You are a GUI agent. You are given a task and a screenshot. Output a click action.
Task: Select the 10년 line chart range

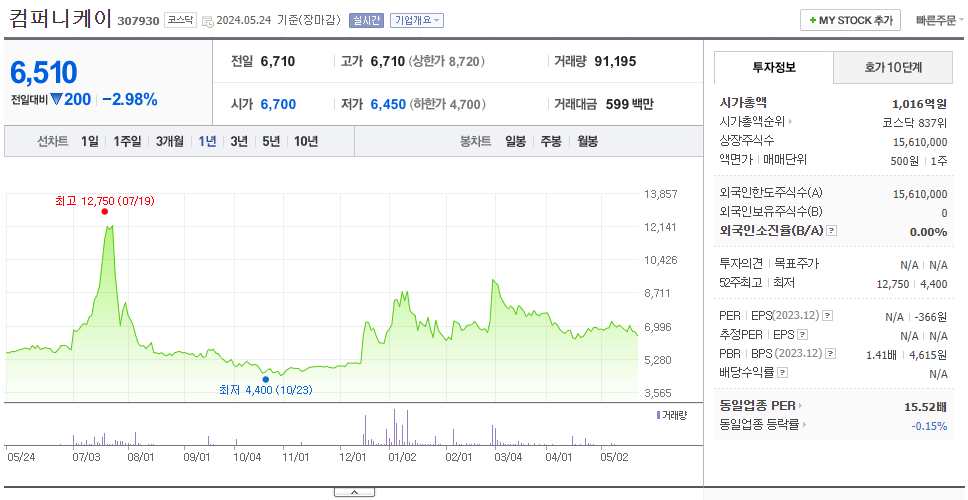(306, 141)
